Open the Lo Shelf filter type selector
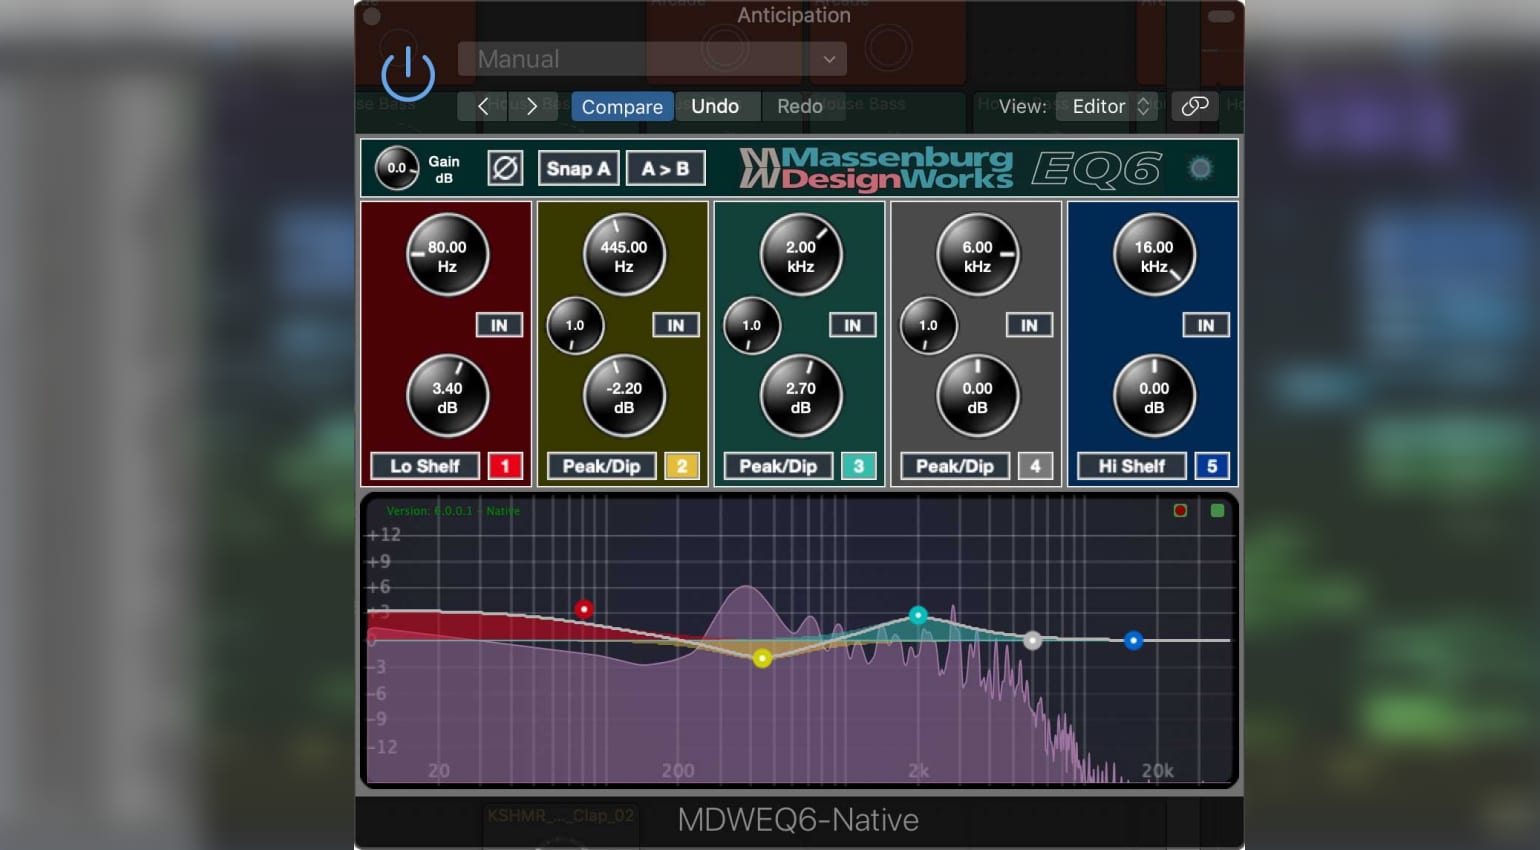Image resolution: width=1540 pixels, height=850 pixels. 425,466
